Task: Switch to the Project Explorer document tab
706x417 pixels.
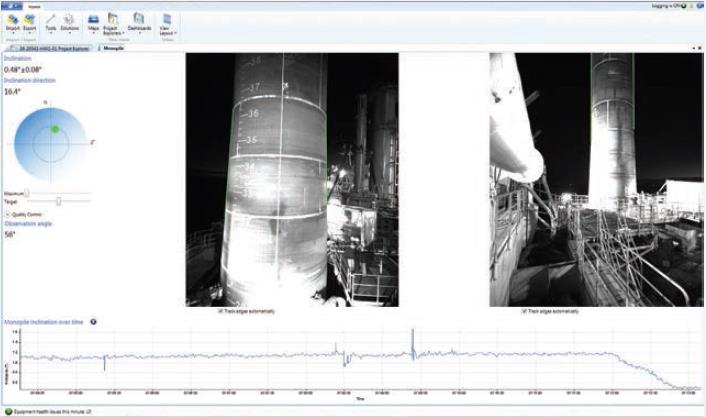Action: 48,47
